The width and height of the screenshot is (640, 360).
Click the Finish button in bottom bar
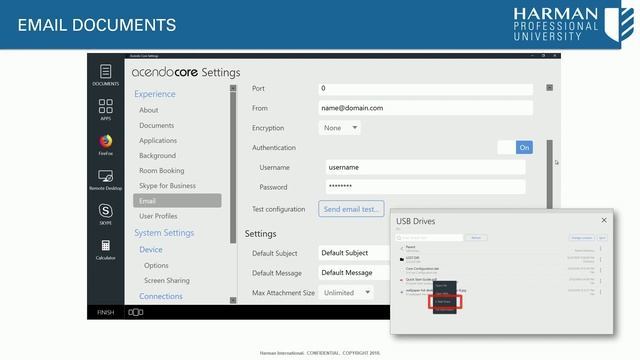pyautogui.click(x=105, y=312)
